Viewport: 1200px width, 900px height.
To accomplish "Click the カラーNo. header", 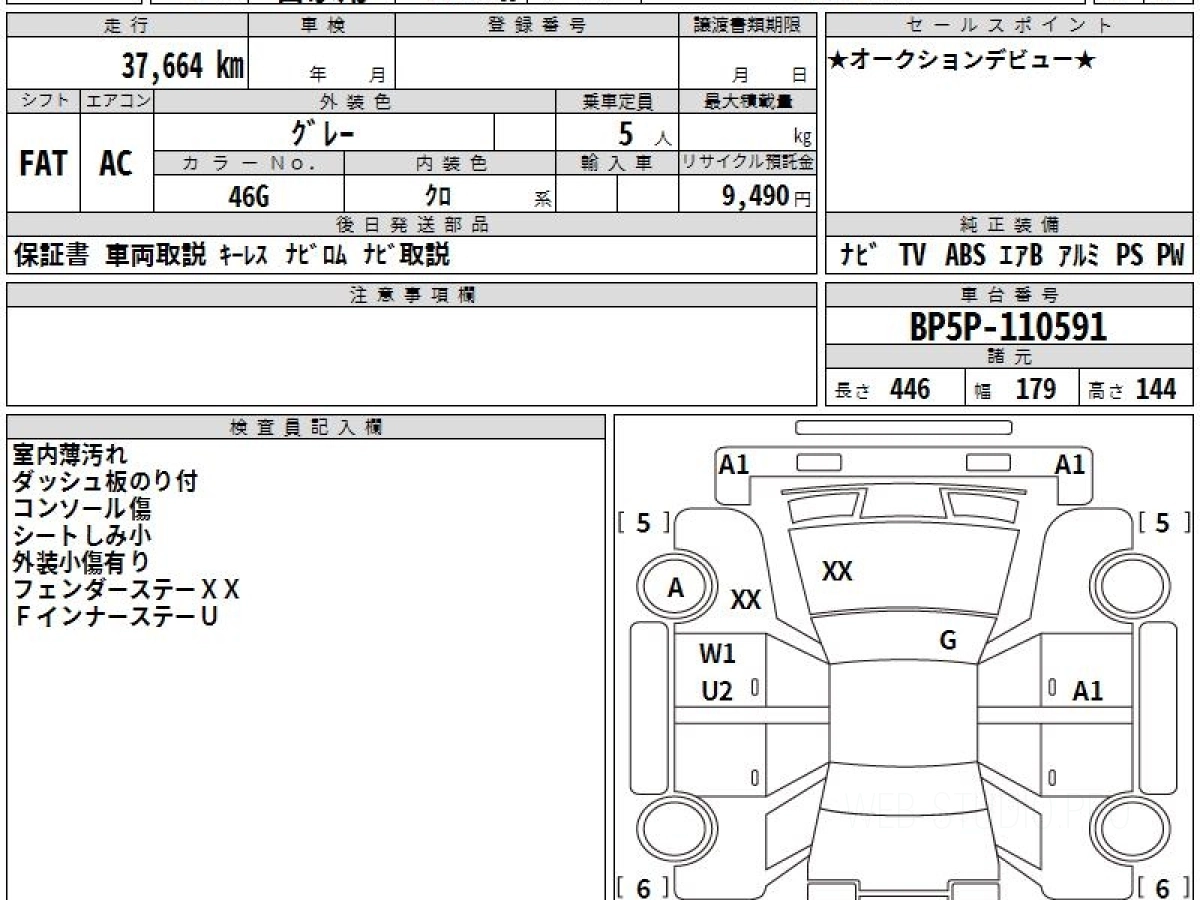I will click(x=249, y=163).
